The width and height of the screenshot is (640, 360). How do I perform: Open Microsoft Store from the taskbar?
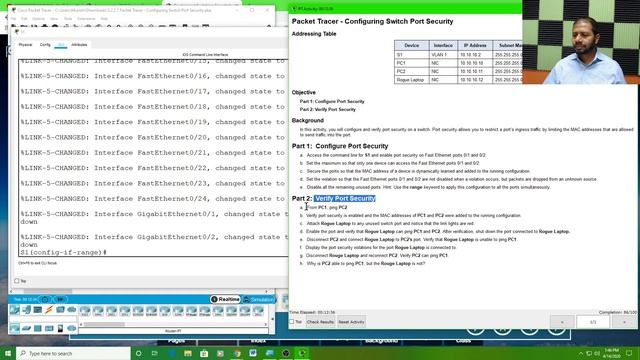click(204, 353)
